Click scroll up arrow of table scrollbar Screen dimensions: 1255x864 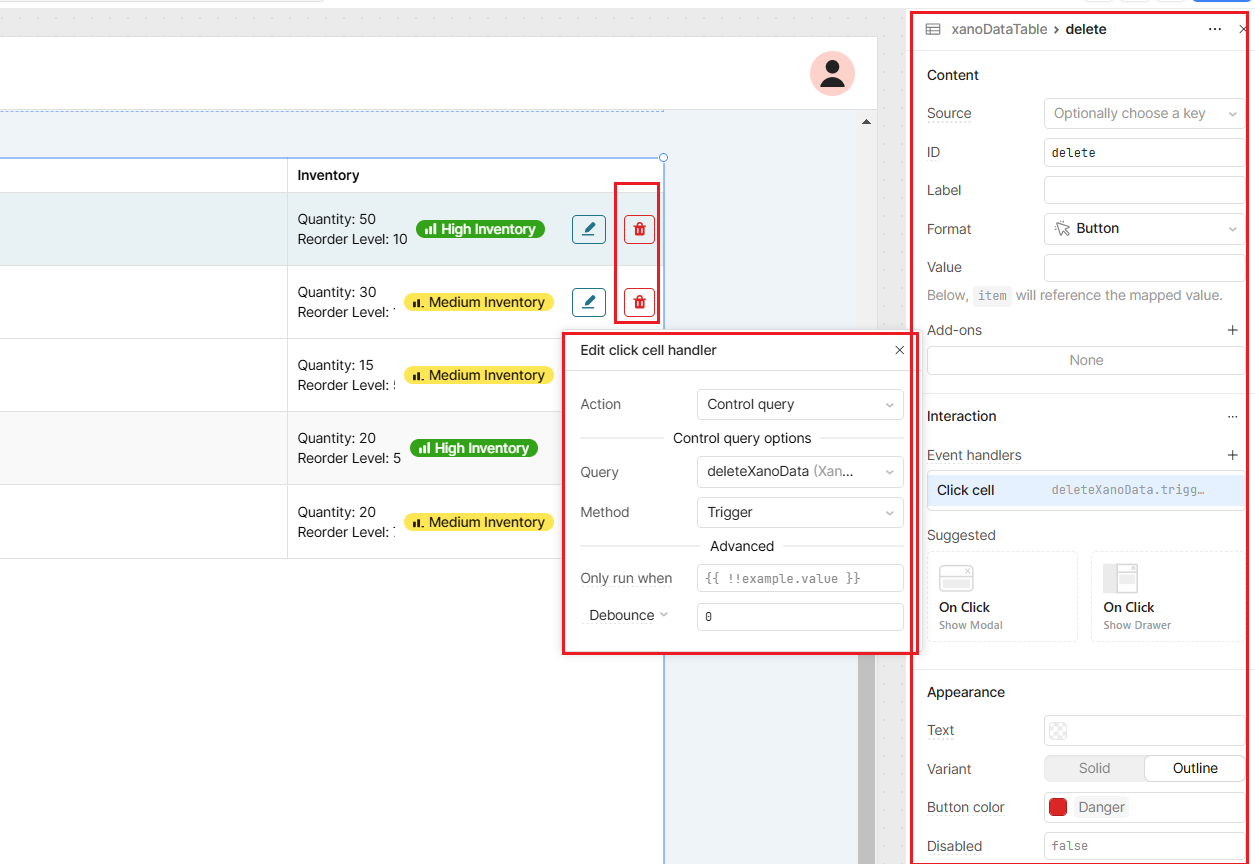(x=866, y=122)
